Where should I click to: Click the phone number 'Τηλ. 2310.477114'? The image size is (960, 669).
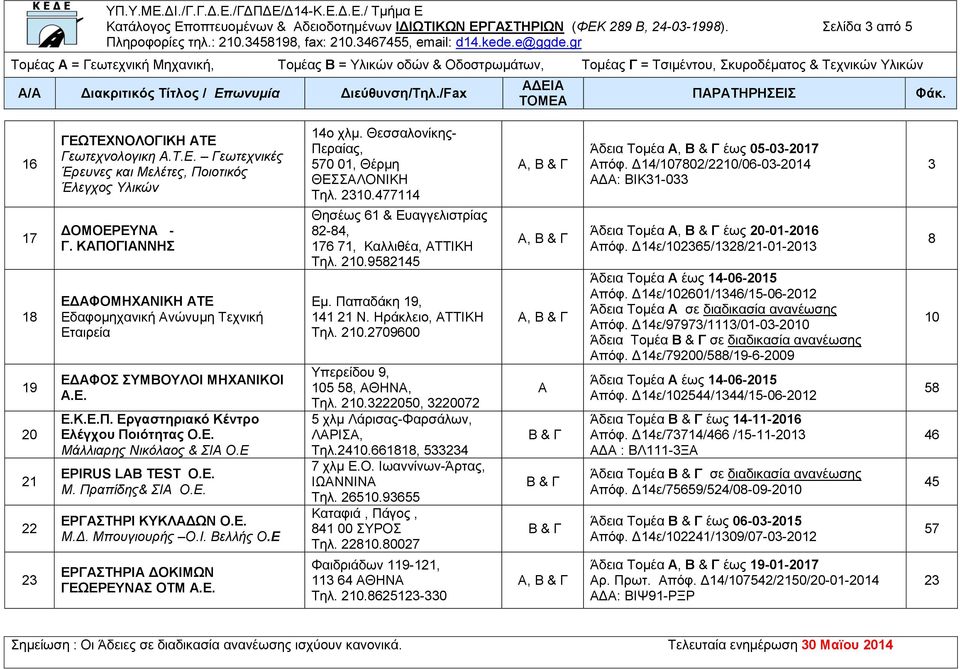366,195
